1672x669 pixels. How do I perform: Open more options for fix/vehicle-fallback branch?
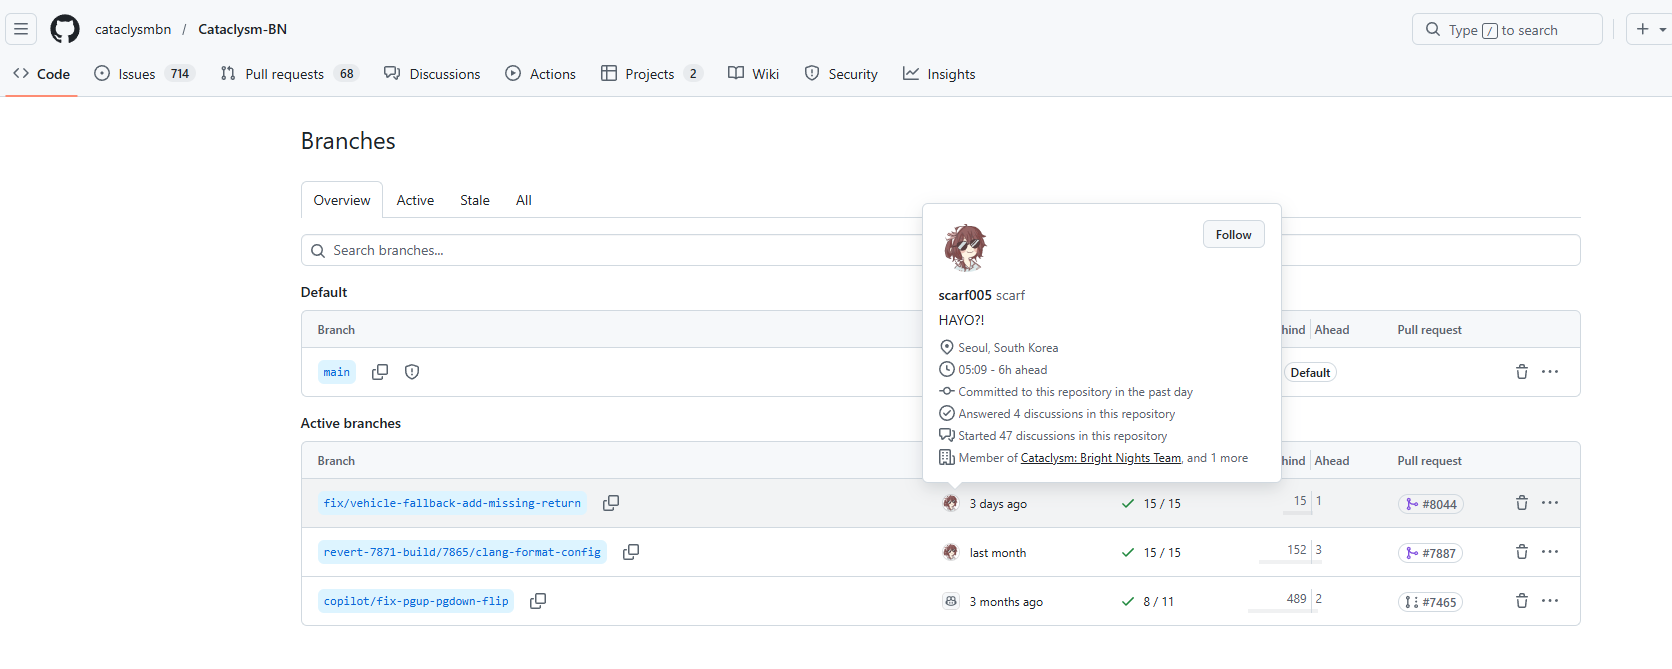tap(1550, 503)
